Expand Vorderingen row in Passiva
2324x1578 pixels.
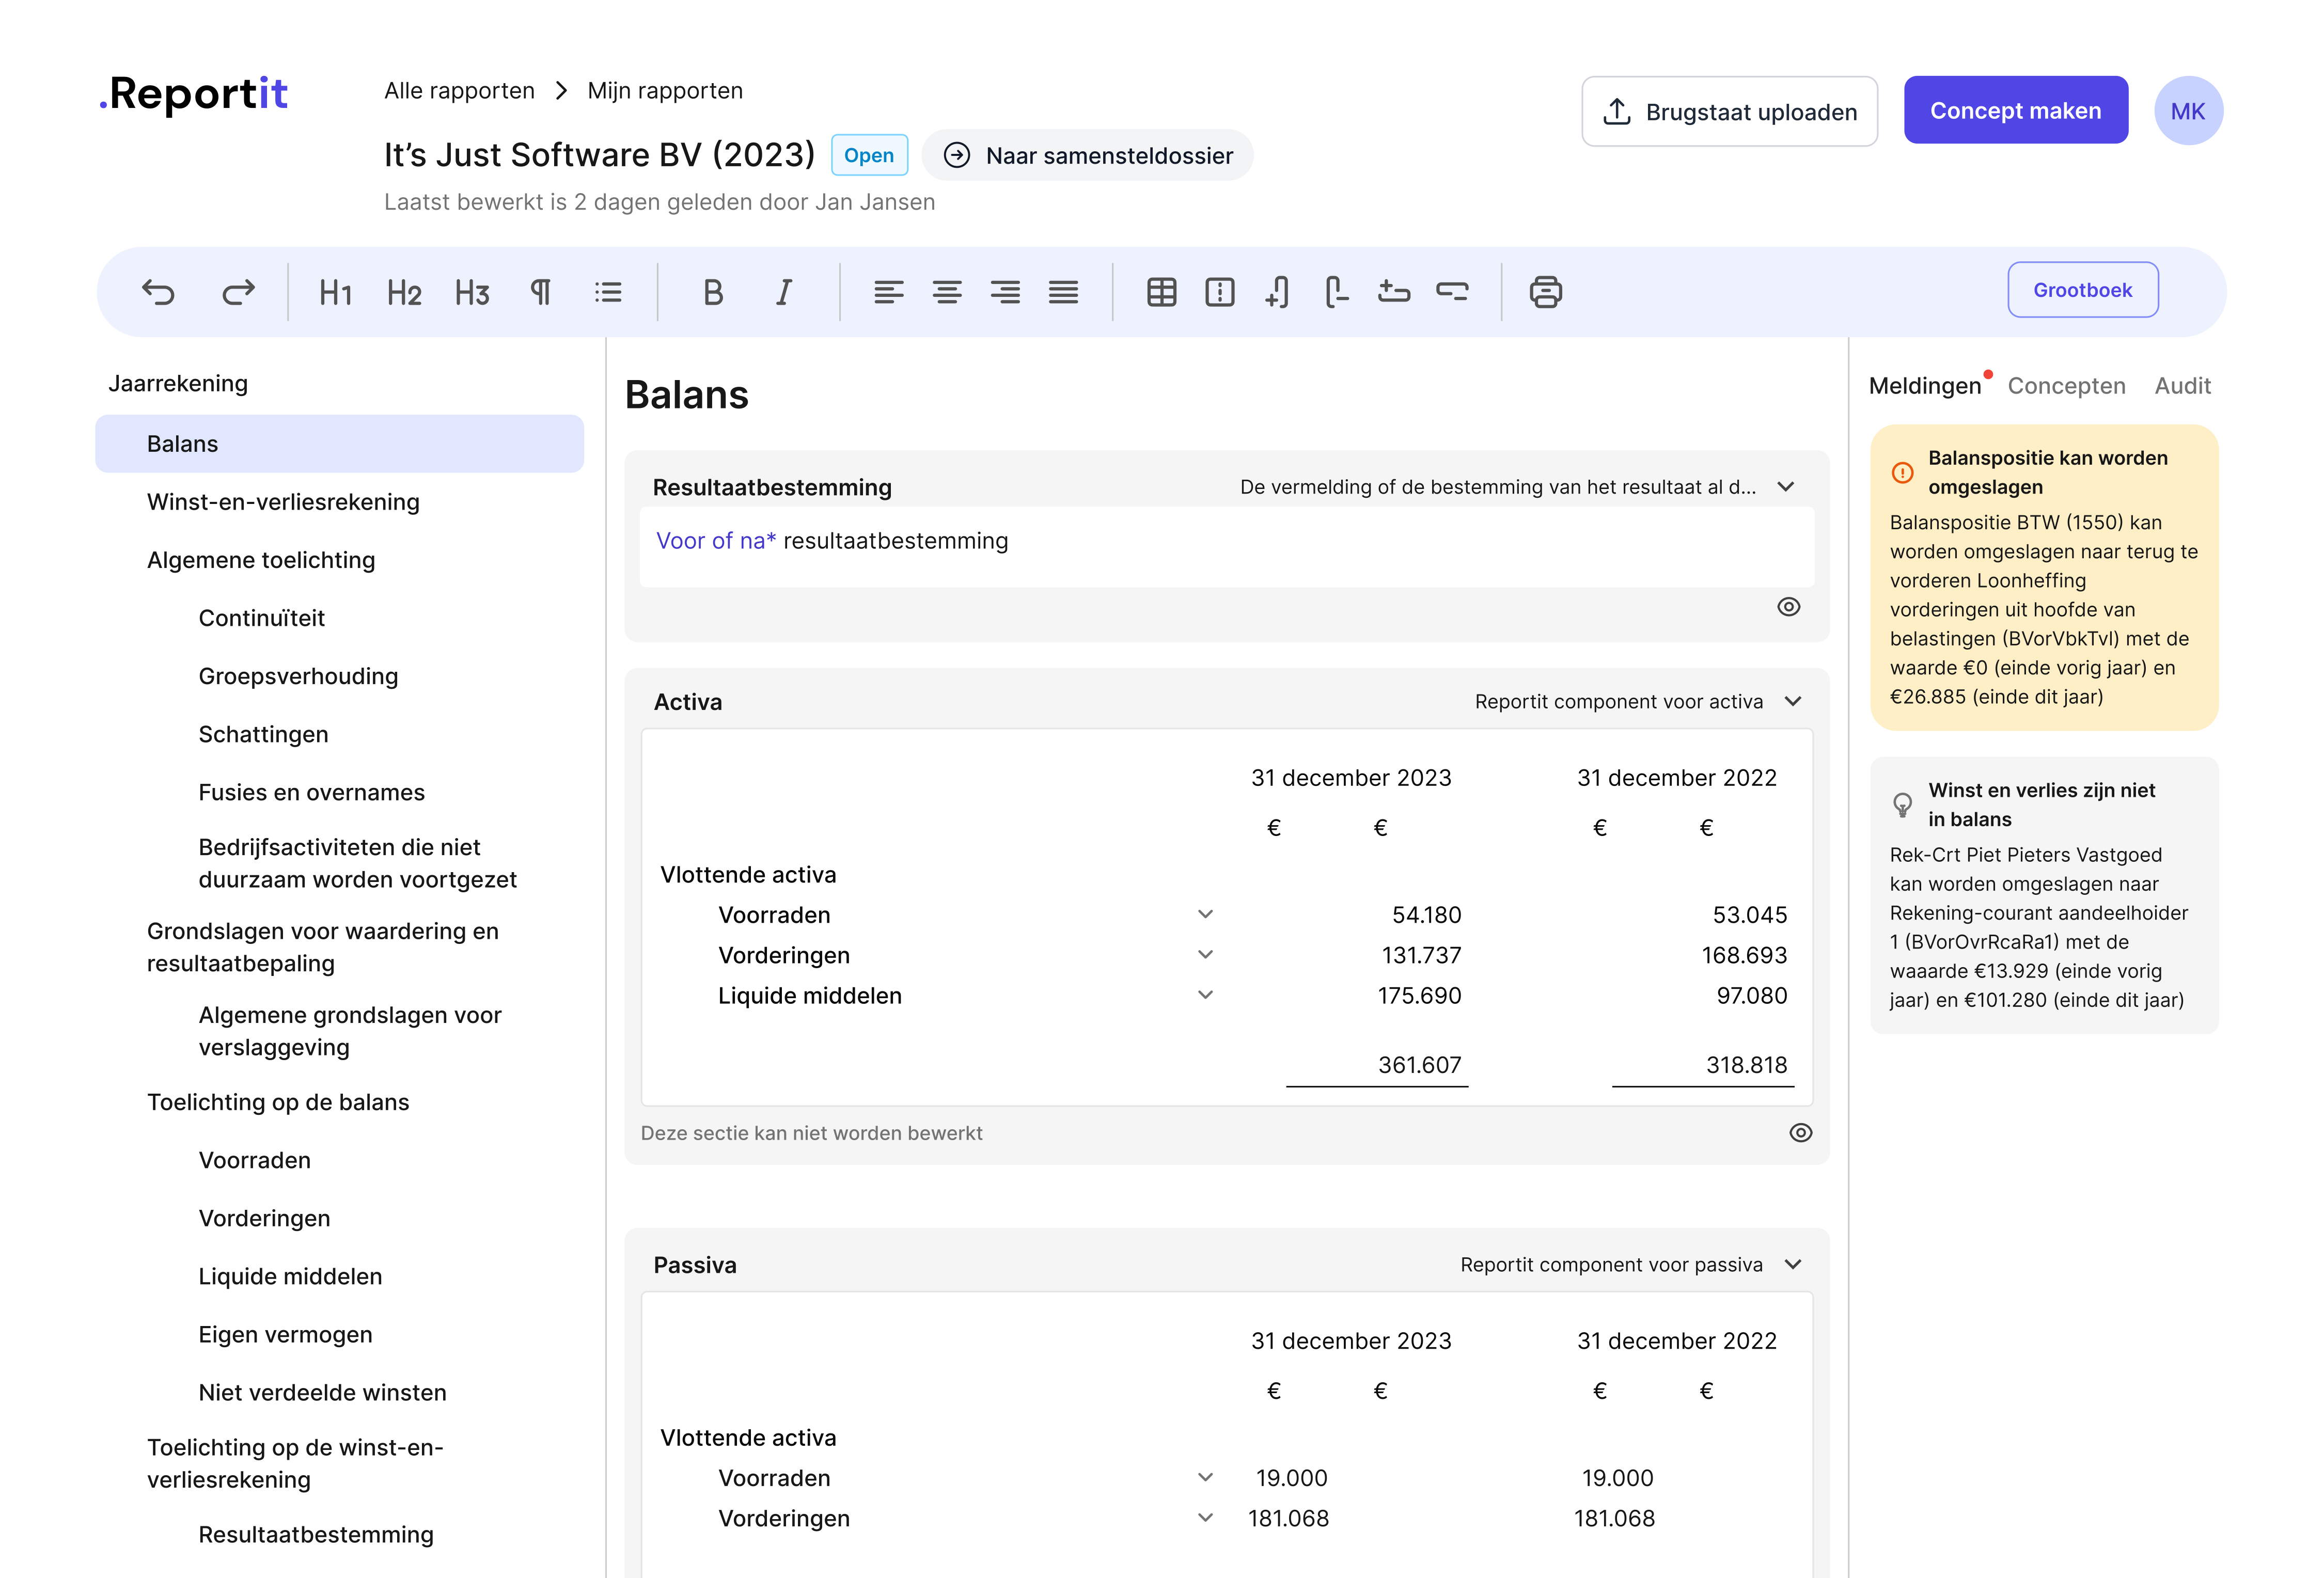click(1206, 1518)
